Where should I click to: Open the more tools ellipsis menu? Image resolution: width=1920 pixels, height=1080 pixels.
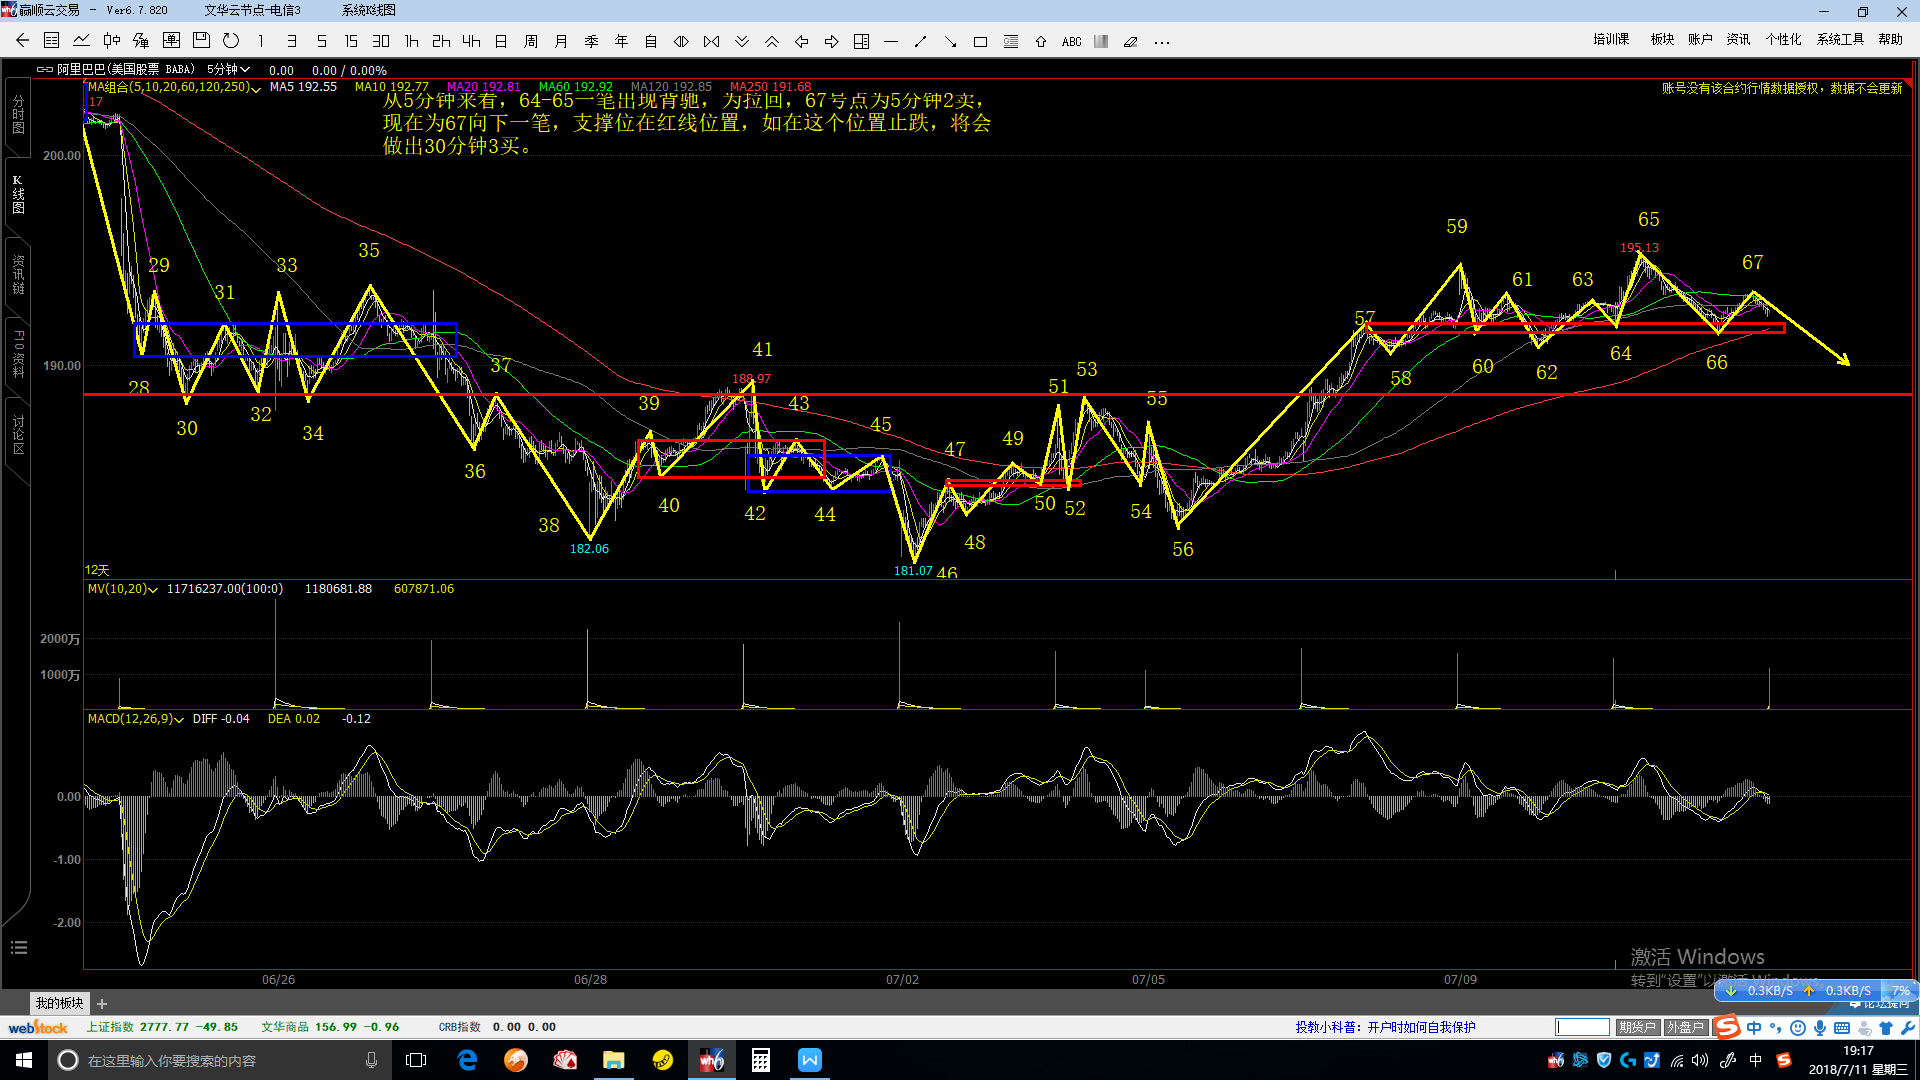pos(1161,41)
